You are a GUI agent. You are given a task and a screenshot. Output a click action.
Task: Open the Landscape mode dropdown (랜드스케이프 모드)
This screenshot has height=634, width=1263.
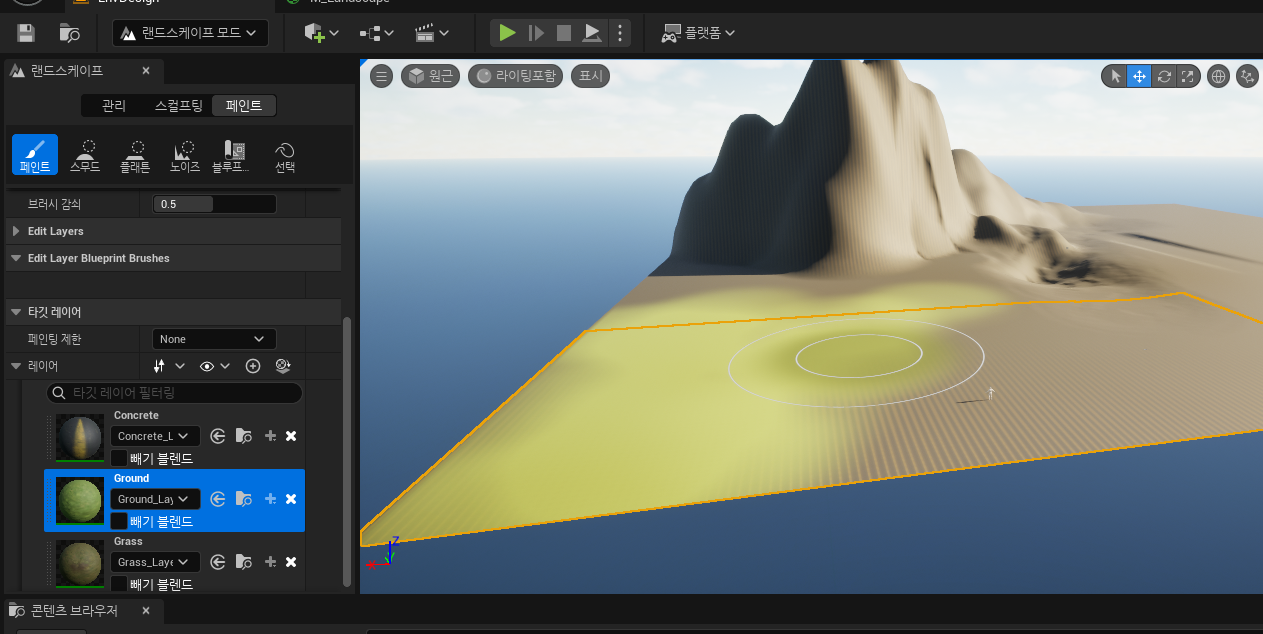click(x=190, y=33)
